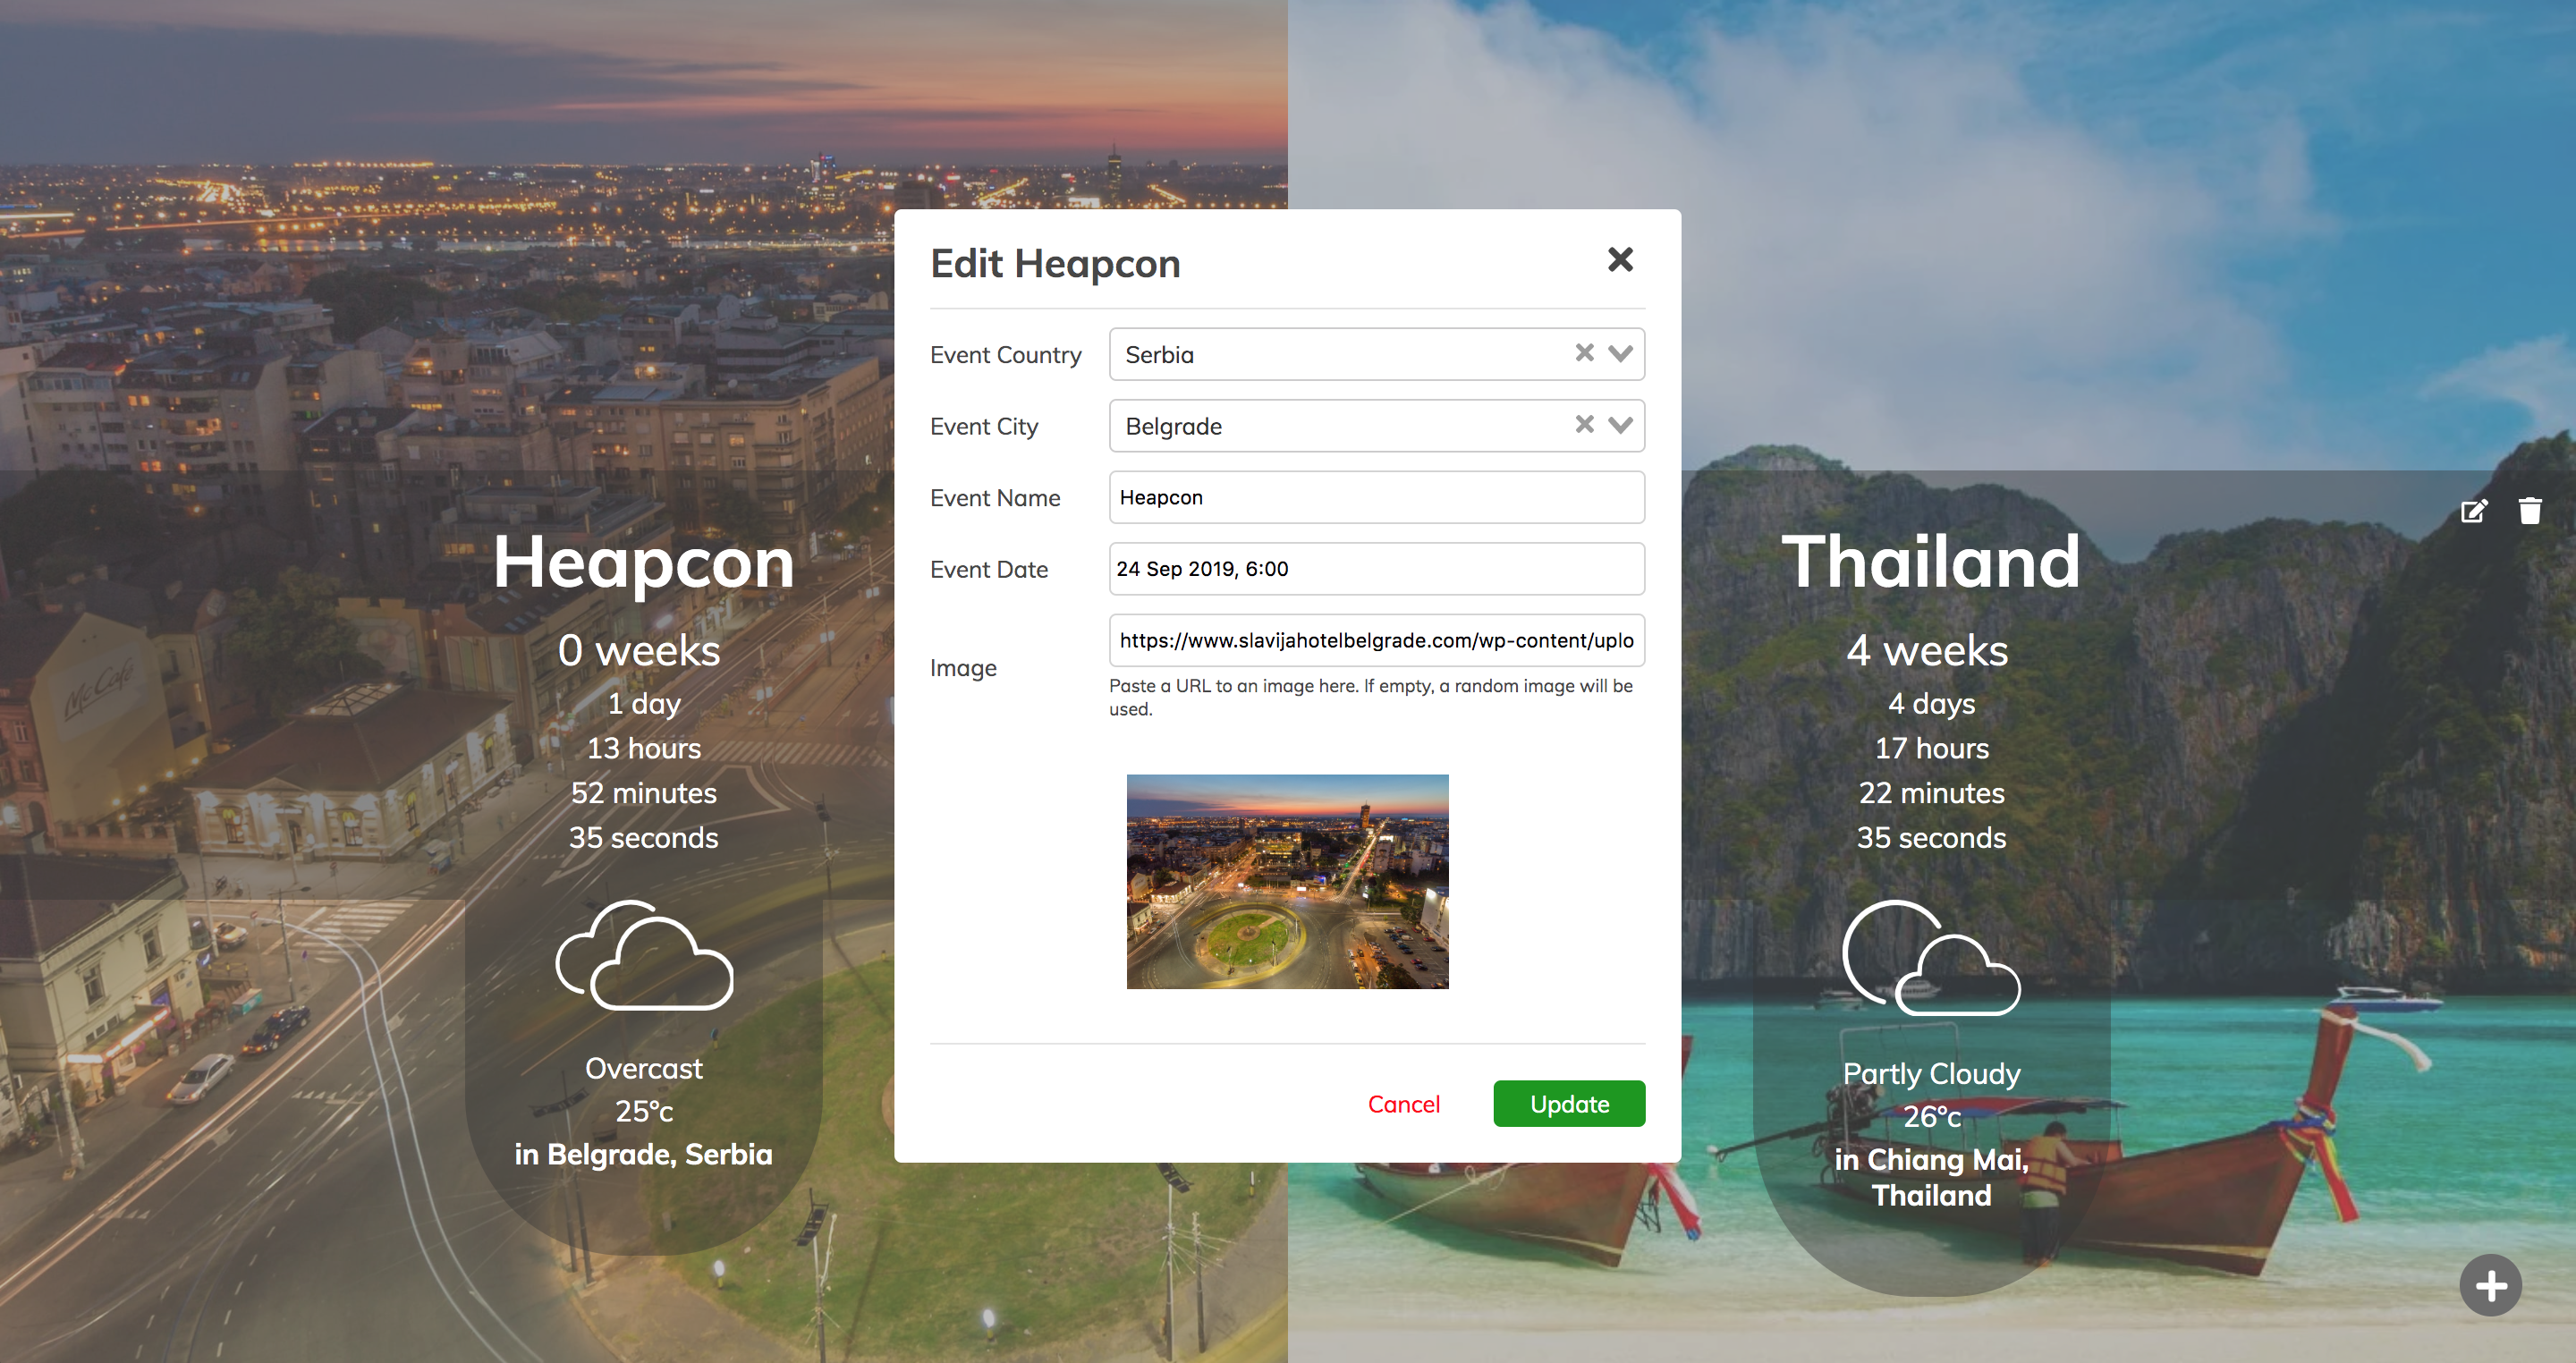Image resolution: width=2576 pixels, height=1363 pixels.
Task: Cancel editing the event
Action: (1403, 1104)
